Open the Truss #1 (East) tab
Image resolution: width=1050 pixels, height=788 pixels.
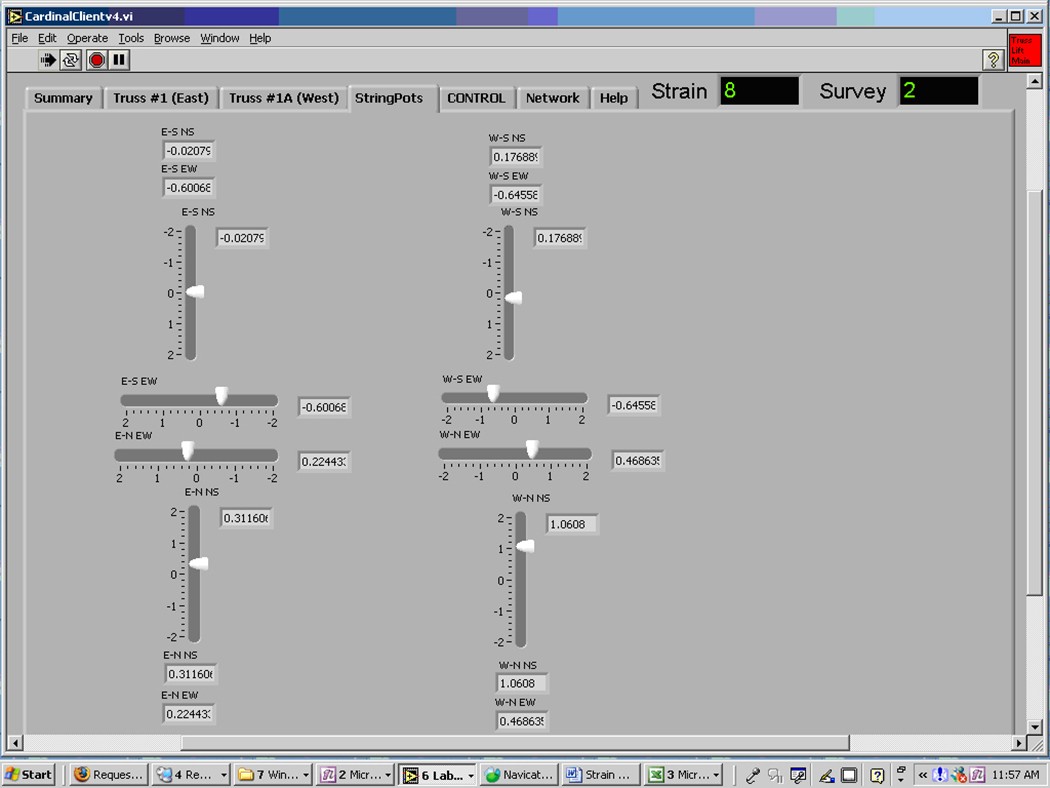click(x=161, y=98)
